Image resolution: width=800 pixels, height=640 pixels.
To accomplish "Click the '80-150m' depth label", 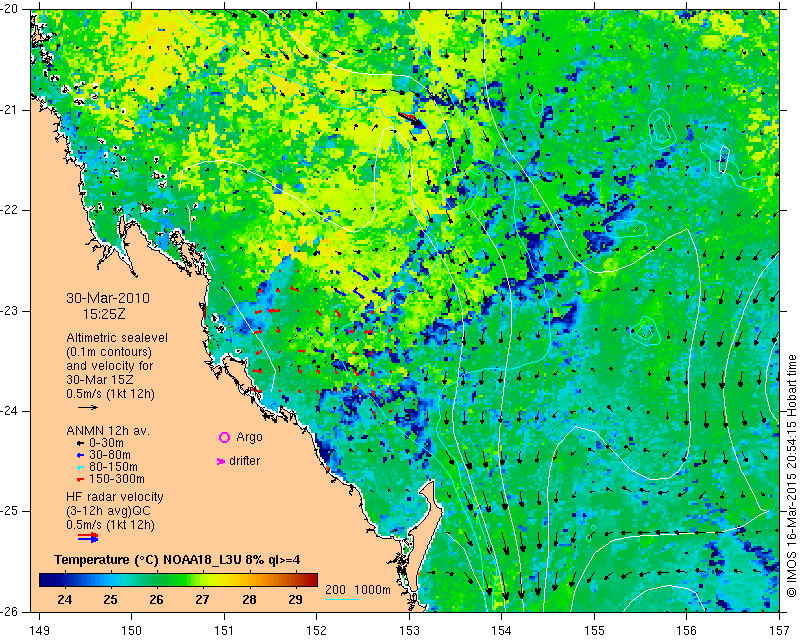I will 113,466.
